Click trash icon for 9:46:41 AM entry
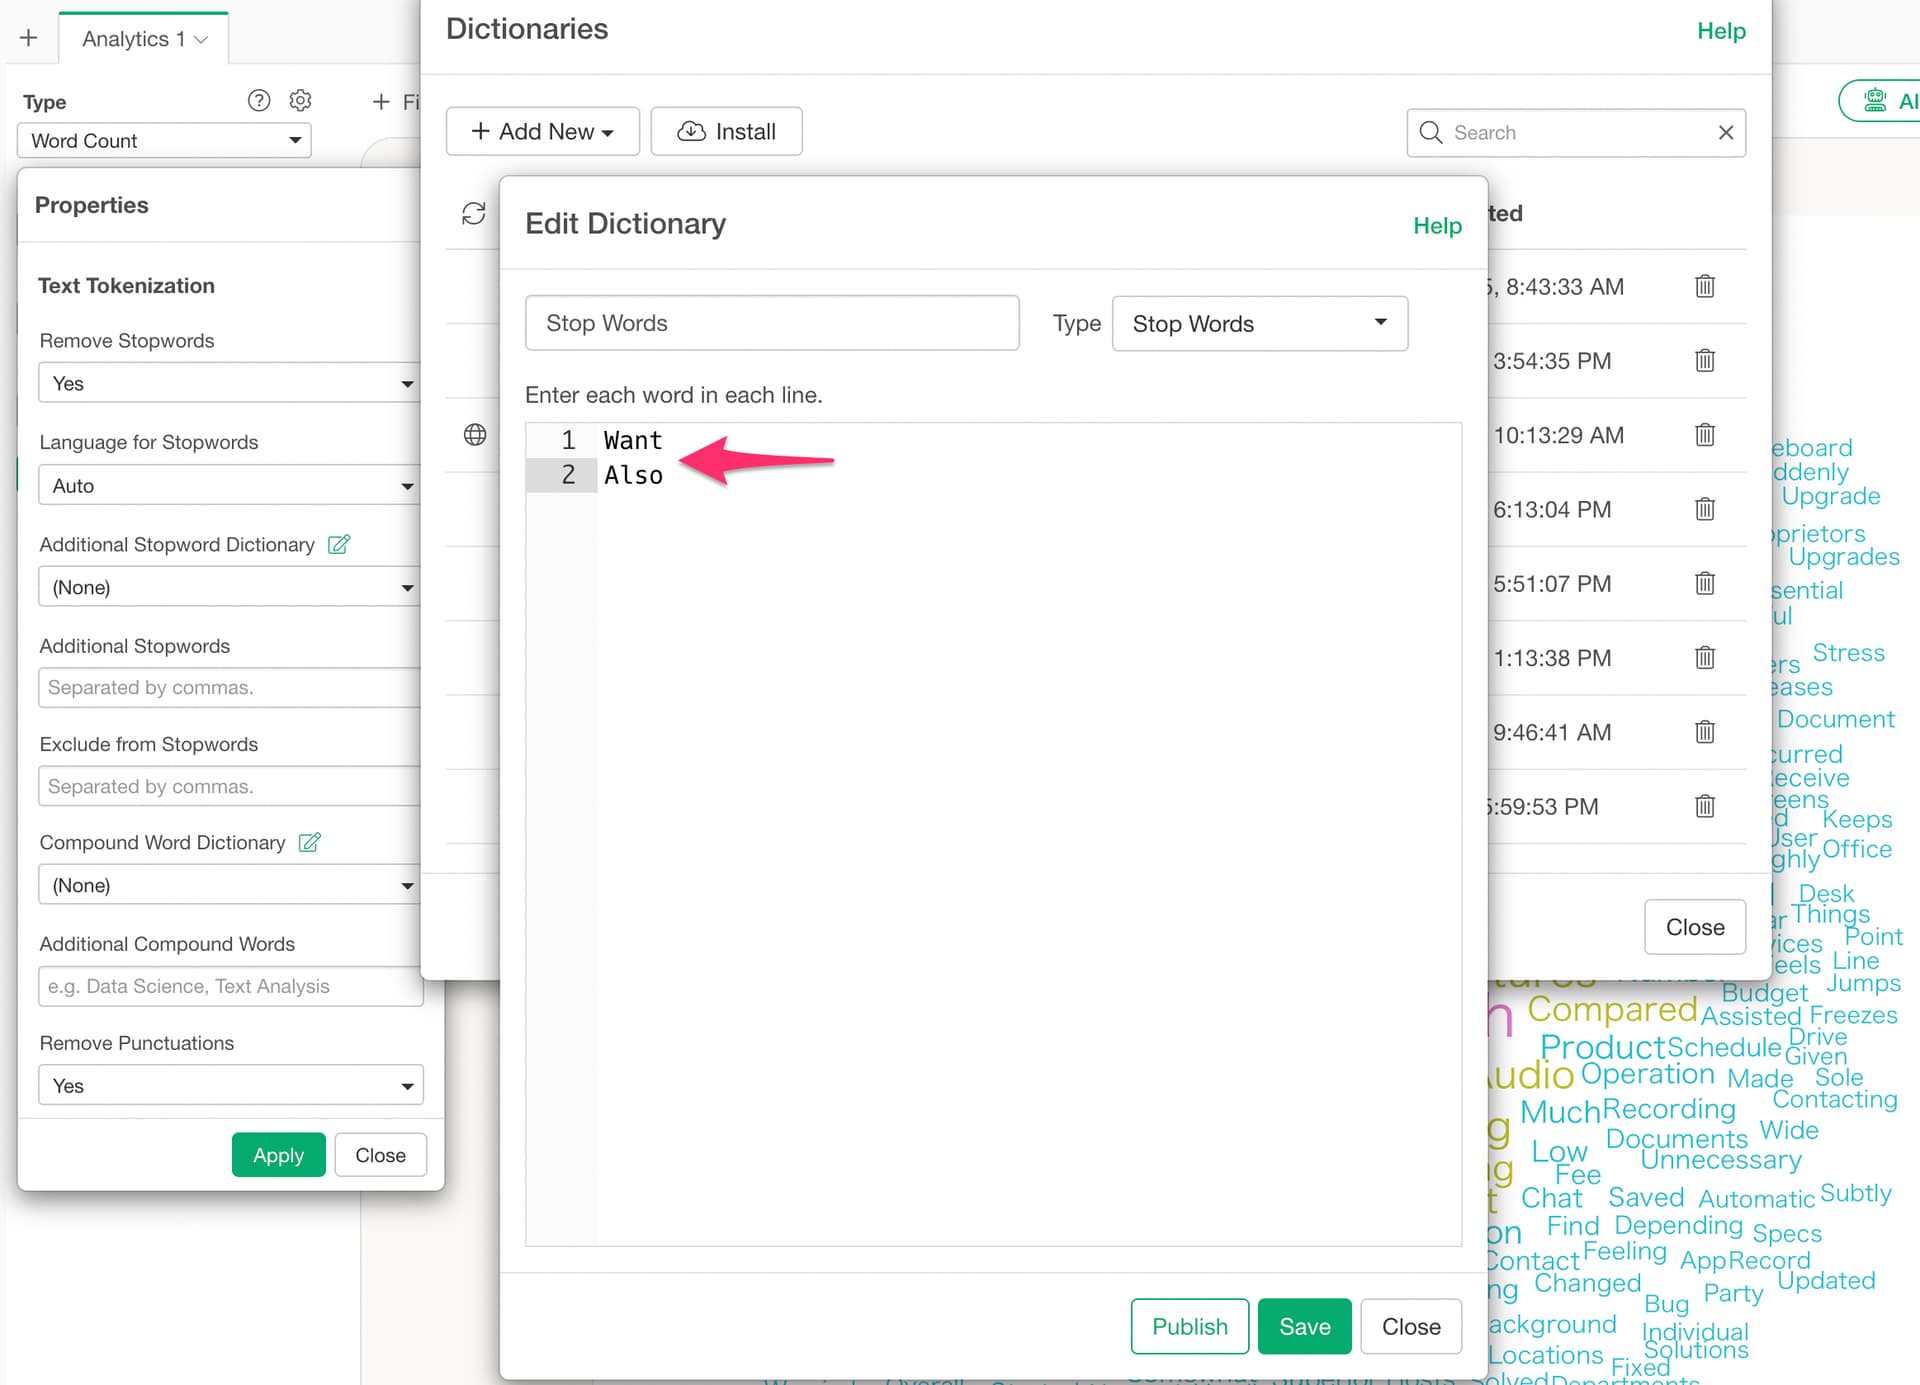Image resolution: width=1920 pixels, height=1385 pixels. click(x=1705, y=732)
